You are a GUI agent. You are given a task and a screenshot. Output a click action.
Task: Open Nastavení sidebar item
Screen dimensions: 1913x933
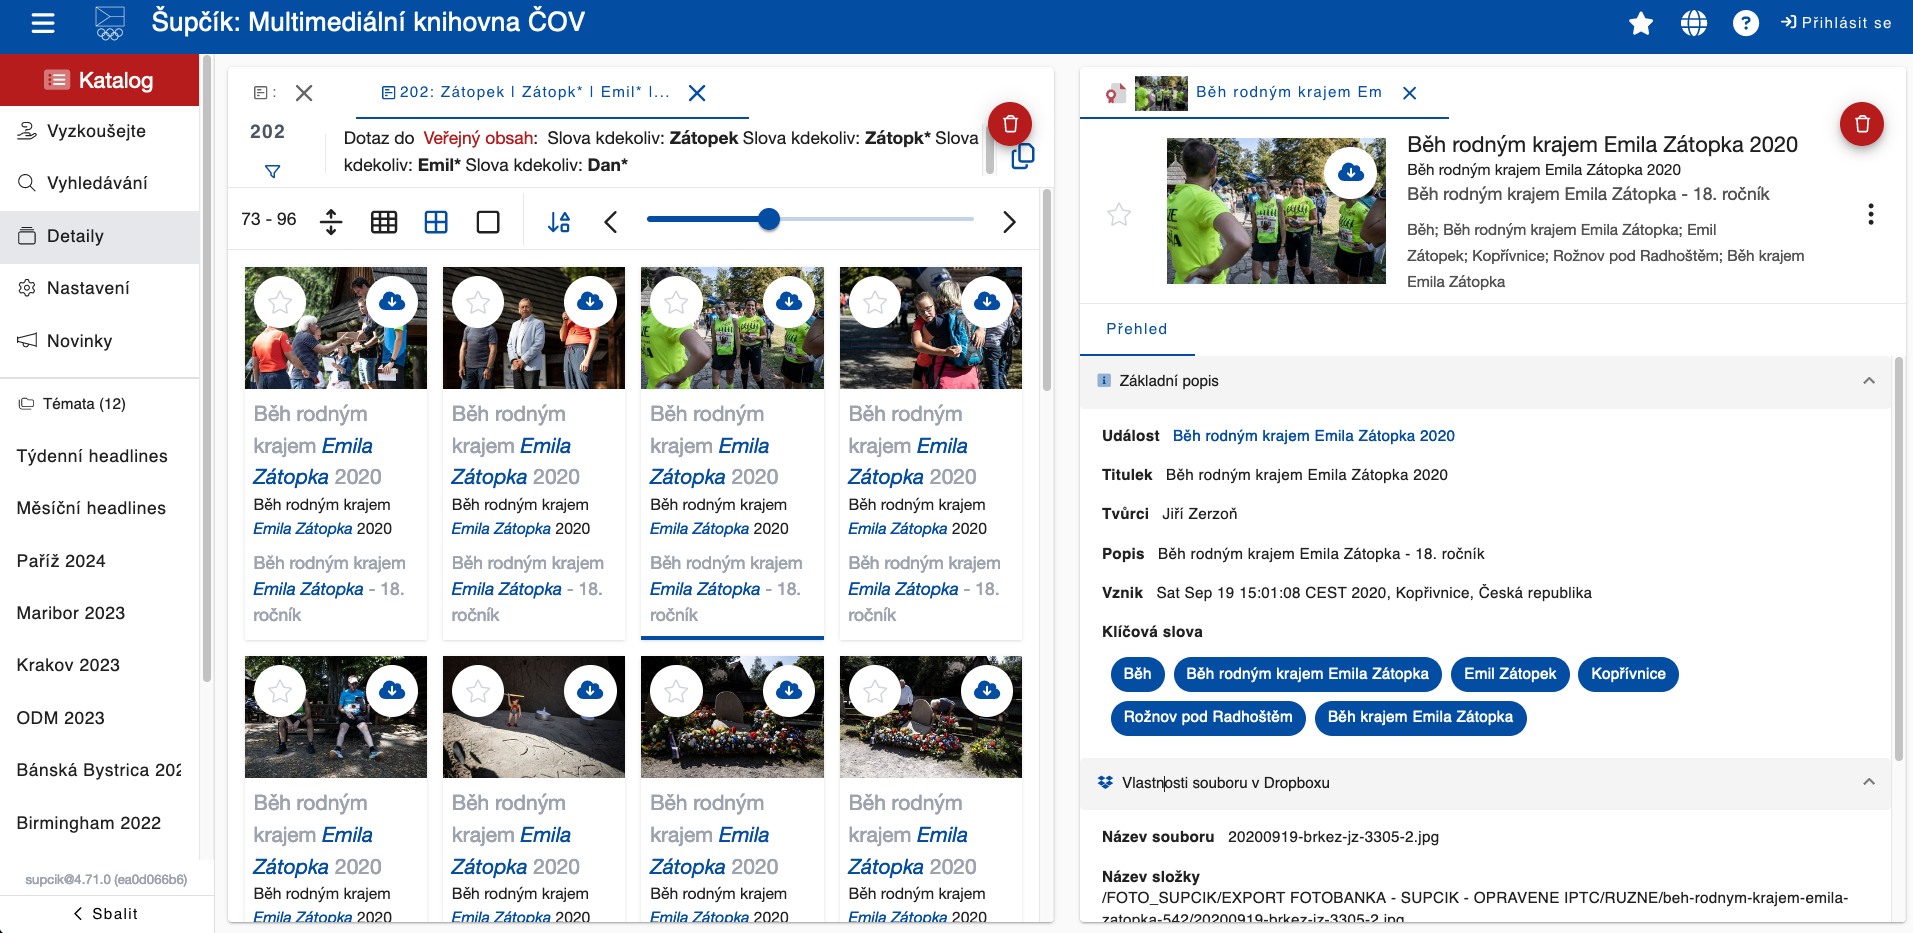pos(100,288)
